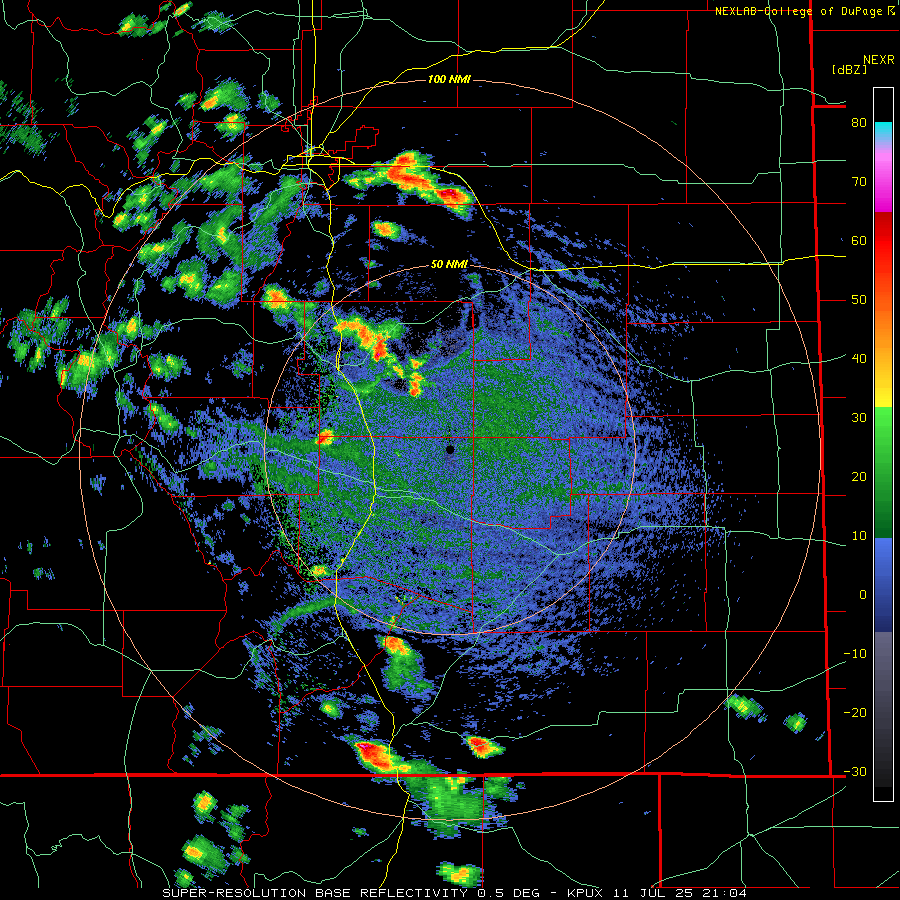
Task: Click the 80 value on the dBZ scale
Action: pos(859,123)
